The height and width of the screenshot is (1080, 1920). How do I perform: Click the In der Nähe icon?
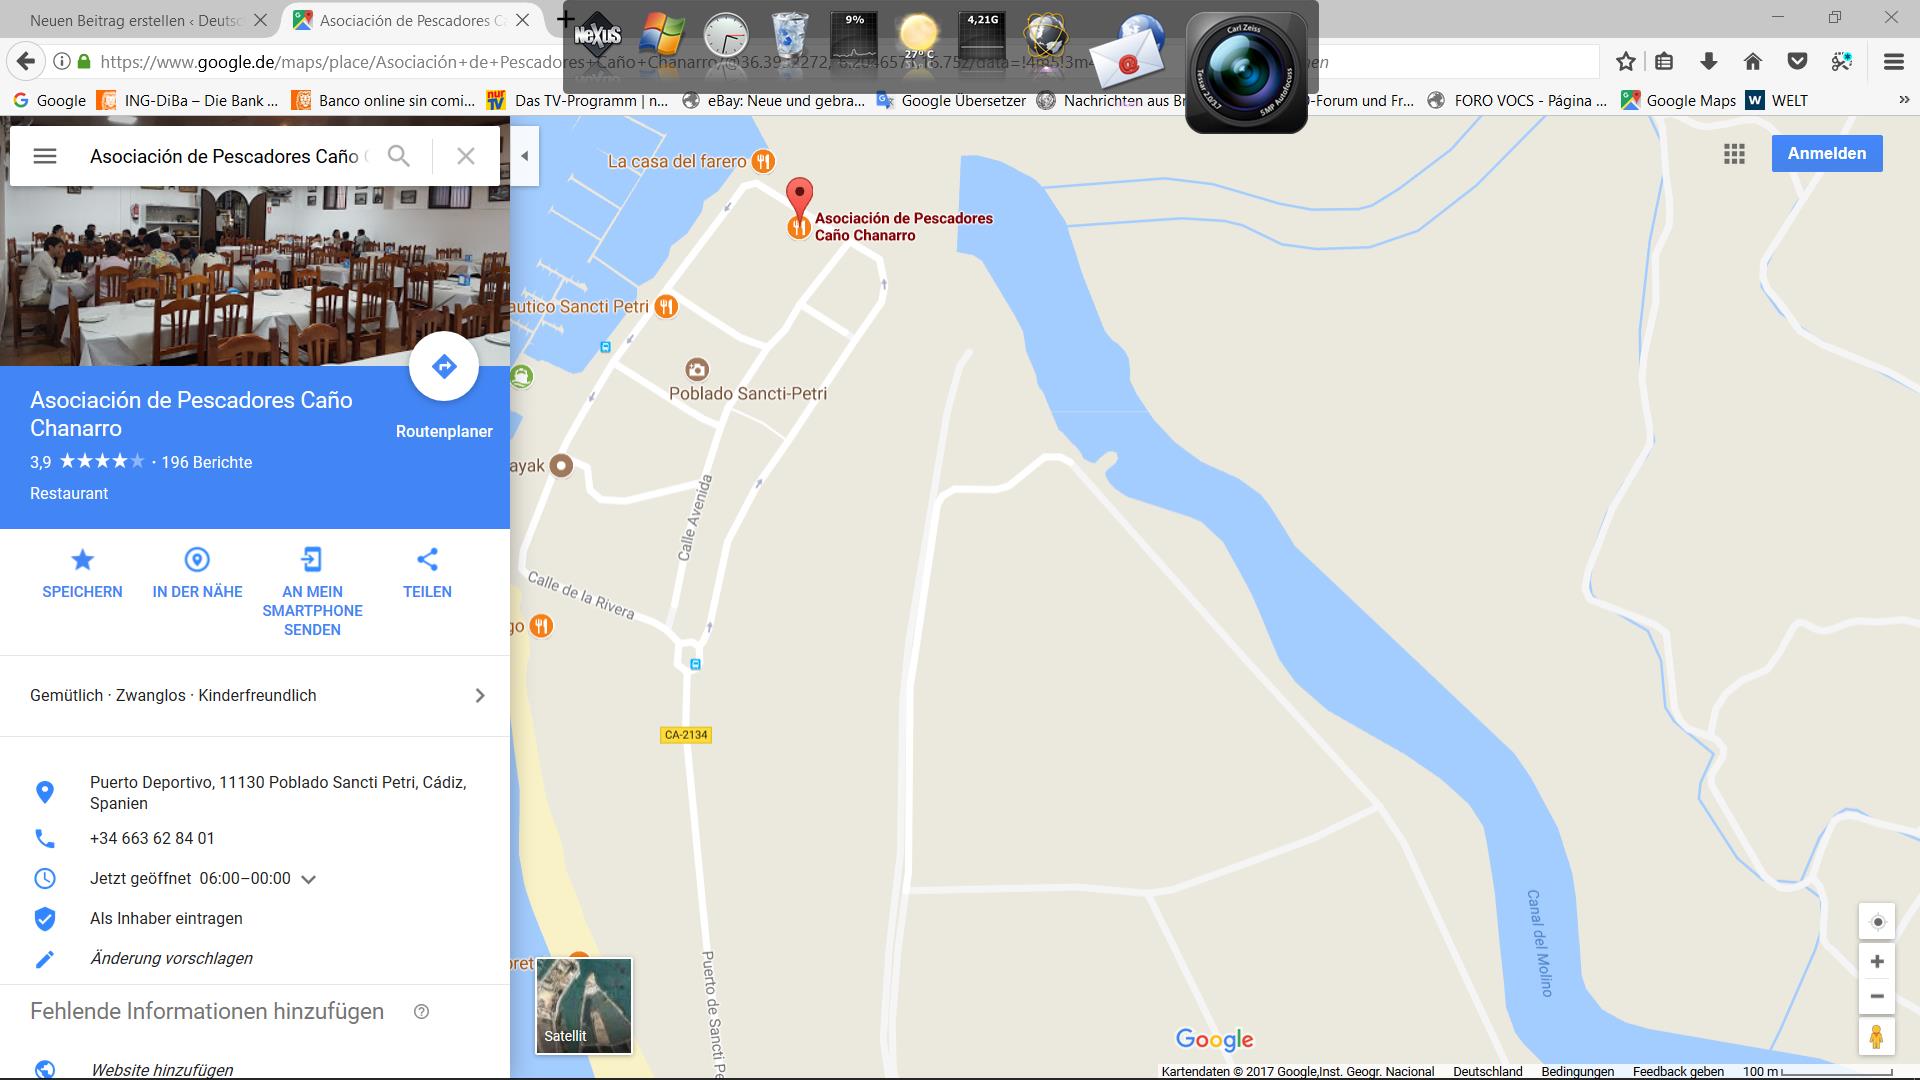pyautogui.click(x=197, y=560)
